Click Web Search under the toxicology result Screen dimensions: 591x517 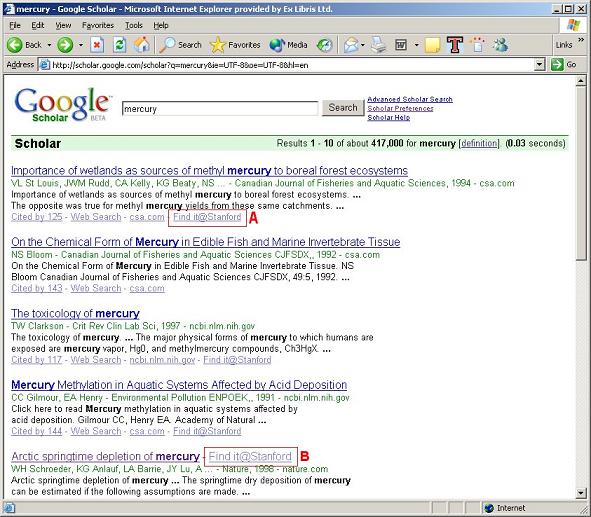point(96,360)
